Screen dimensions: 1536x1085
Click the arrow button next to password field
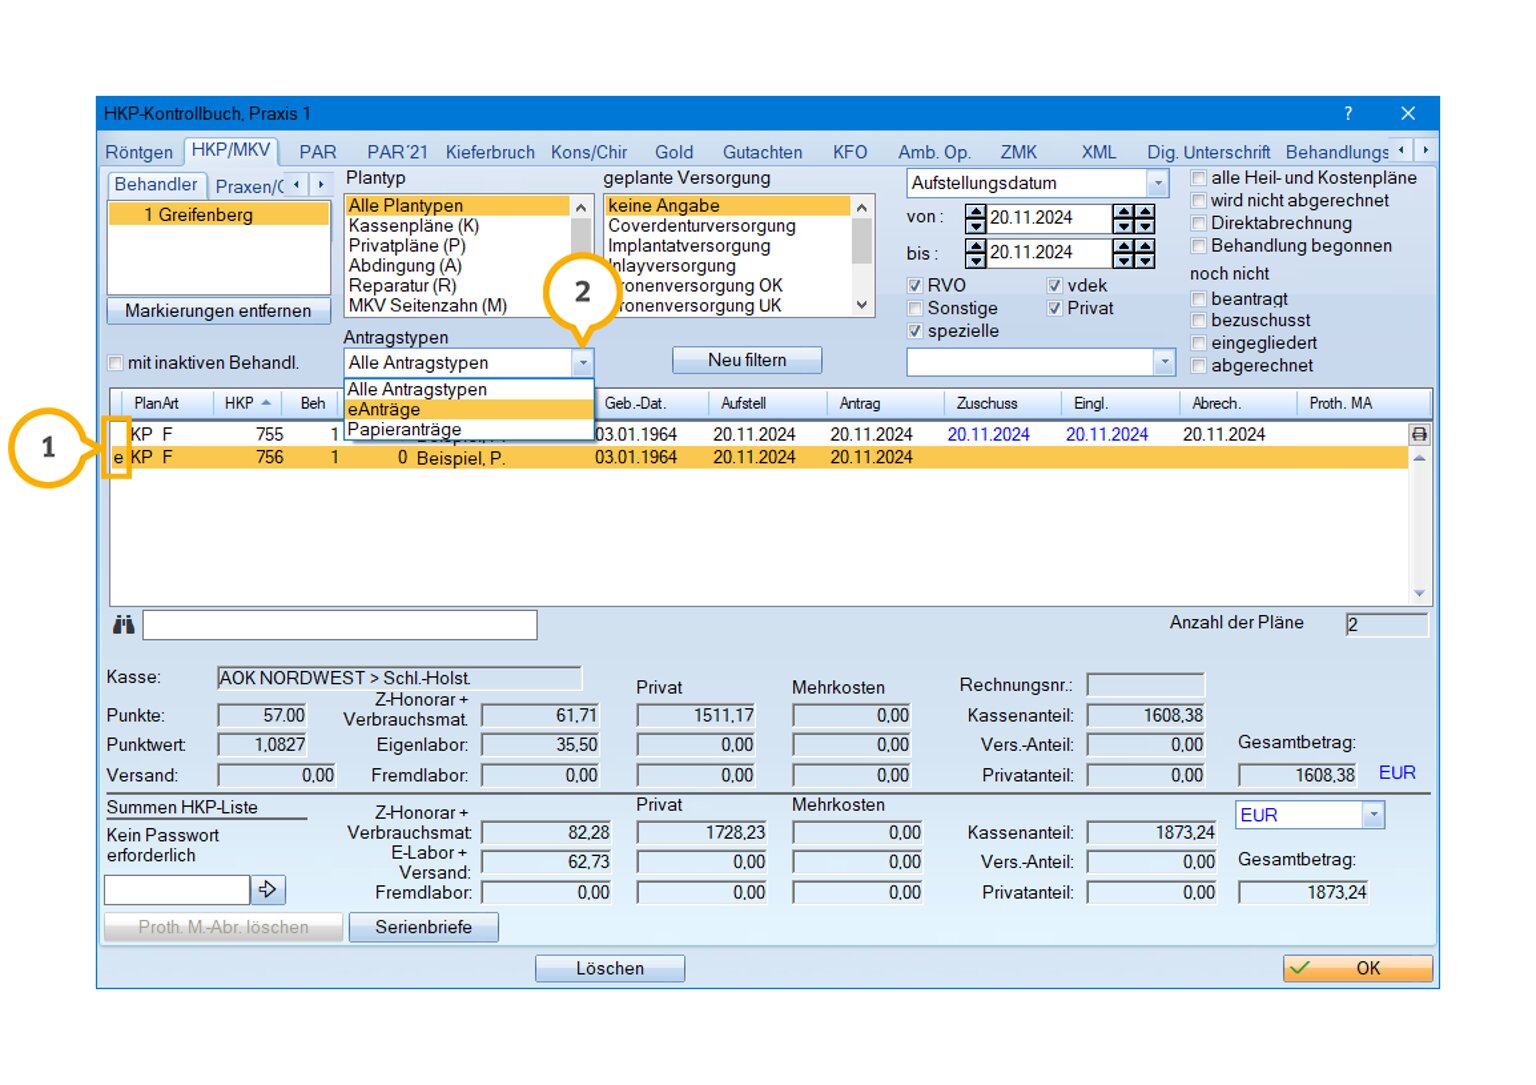click(268, 889)
